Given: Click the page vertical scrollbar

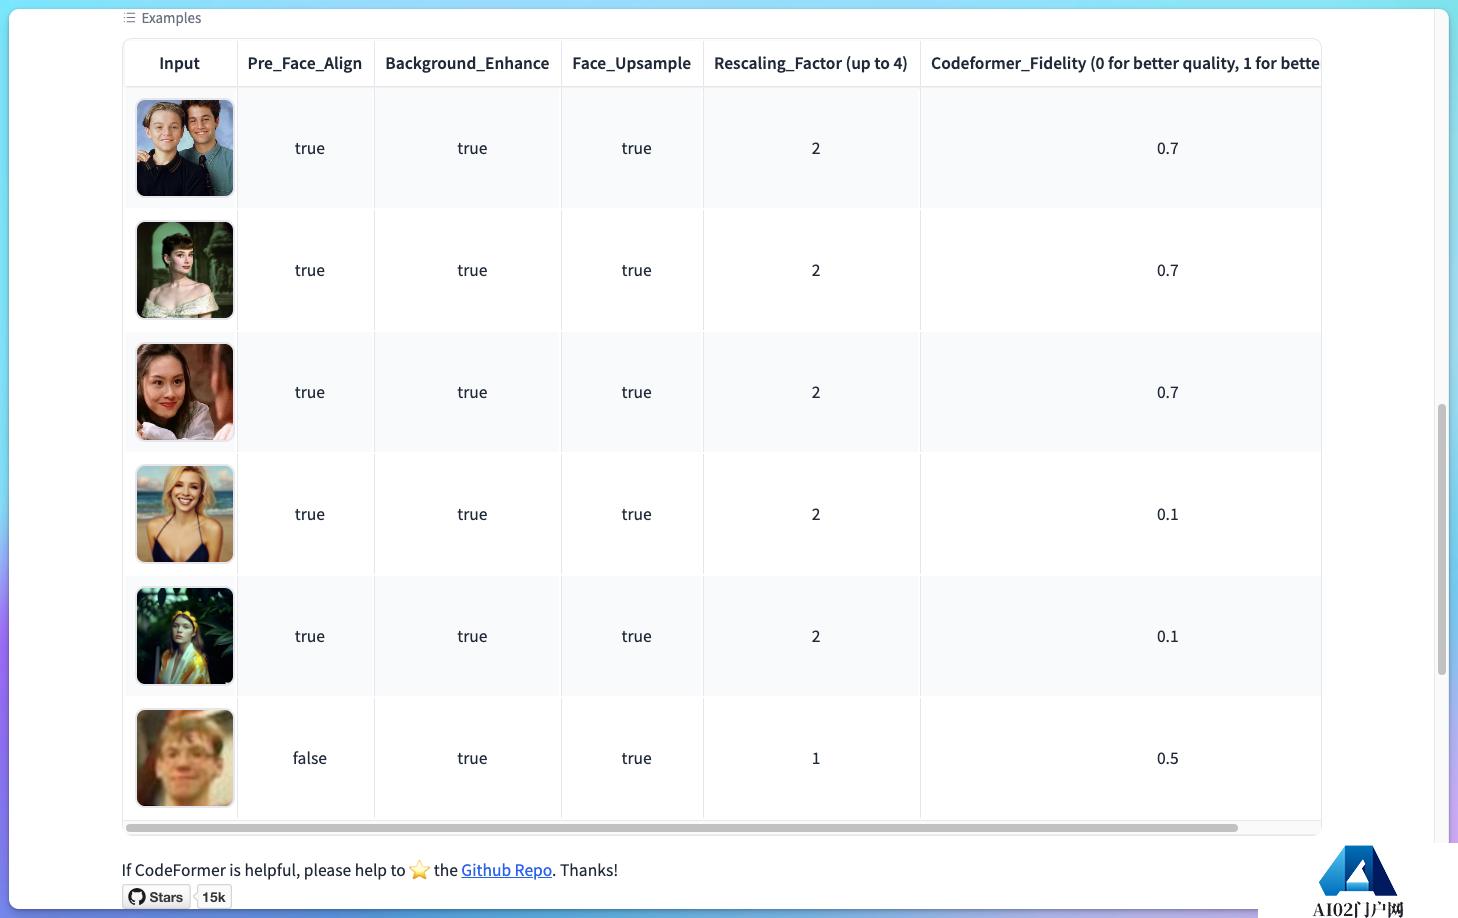Looking at the screenshot, I should coord(1441,539).
